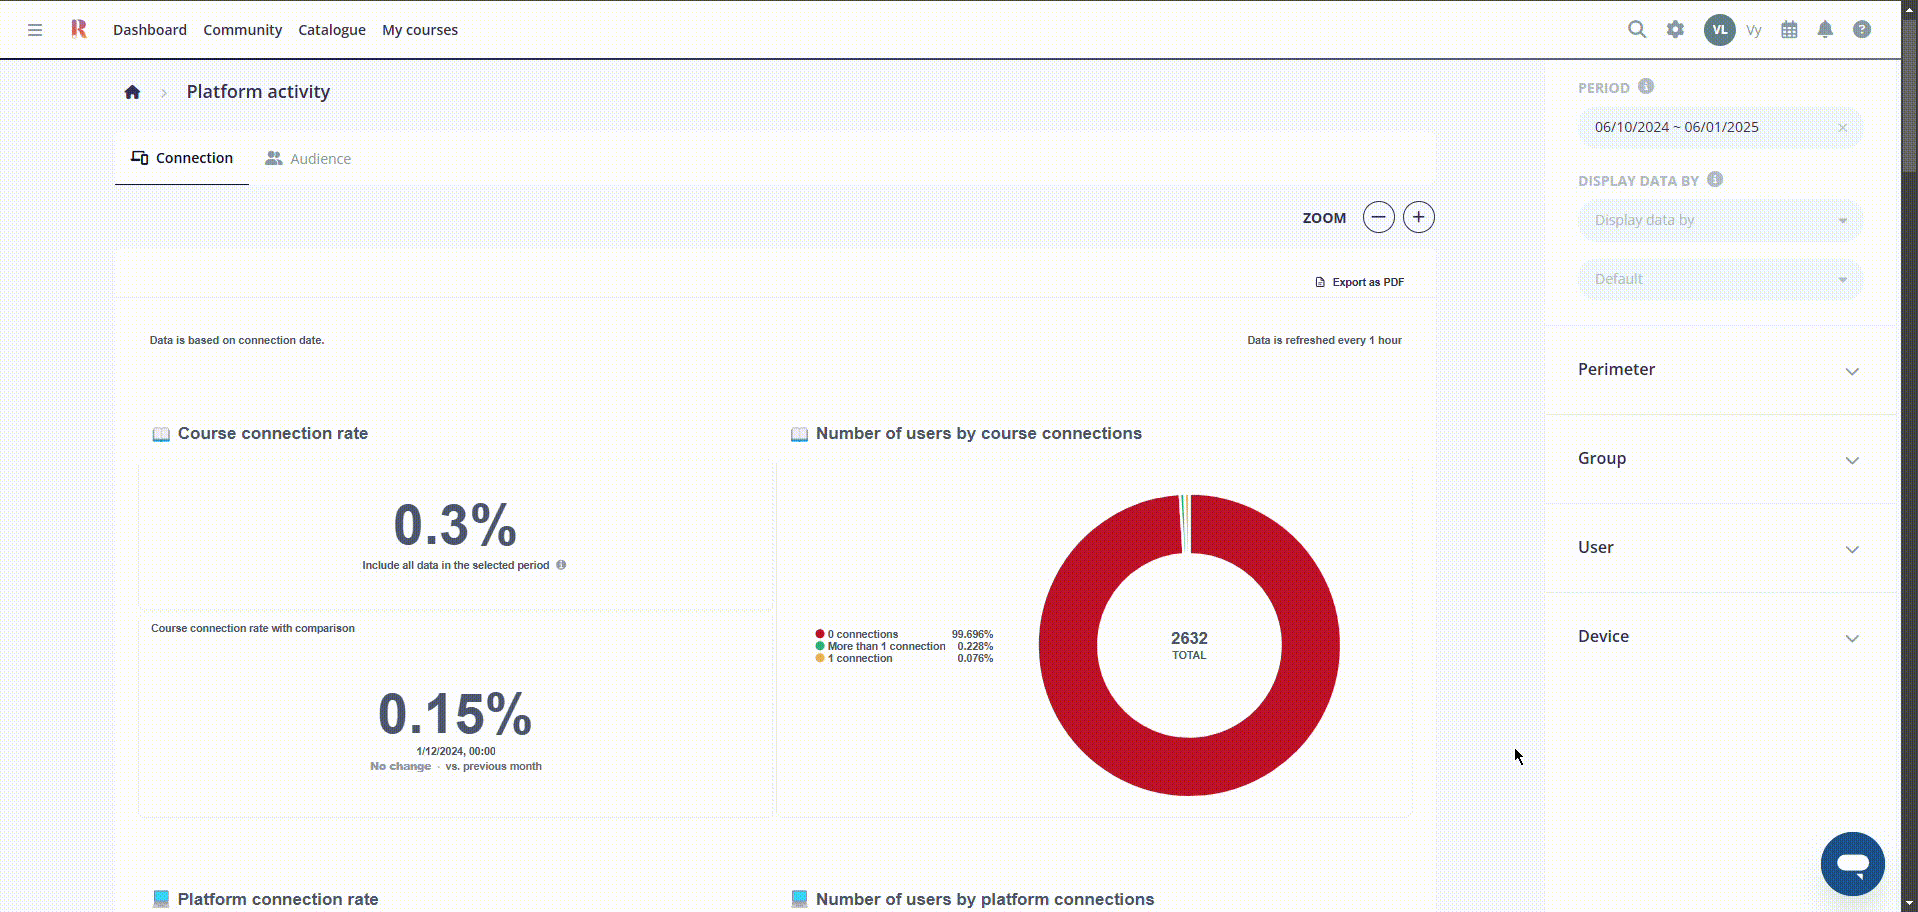Screen dimensions: 1918x912
Task: Open the chat support bubble
Action: (x=1852, y=864)
